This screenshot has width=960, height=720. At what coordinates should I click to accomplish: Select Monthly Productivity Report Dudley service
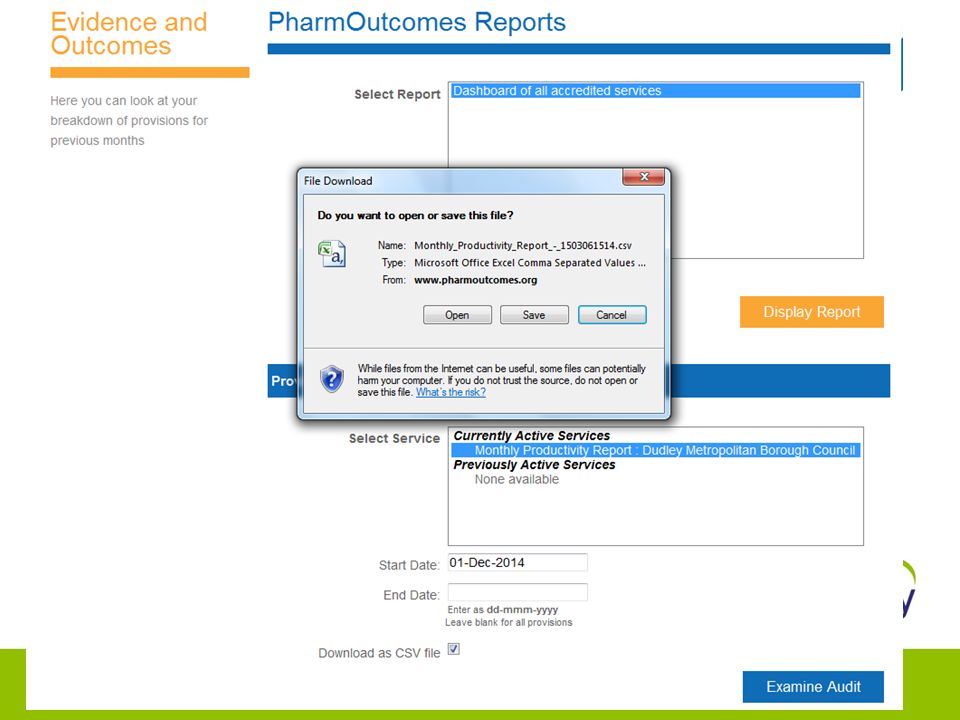click(655, 450)
